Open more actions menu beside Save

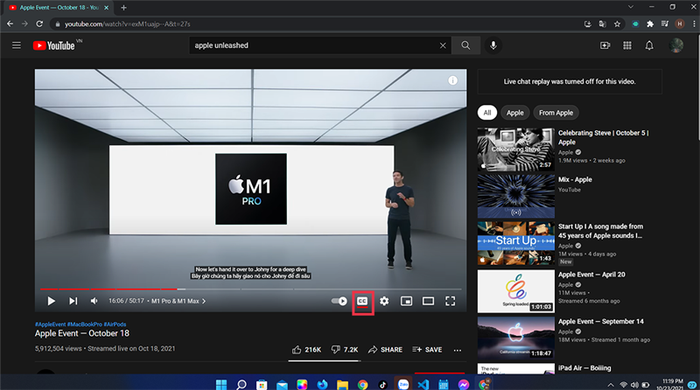[458, 350]
